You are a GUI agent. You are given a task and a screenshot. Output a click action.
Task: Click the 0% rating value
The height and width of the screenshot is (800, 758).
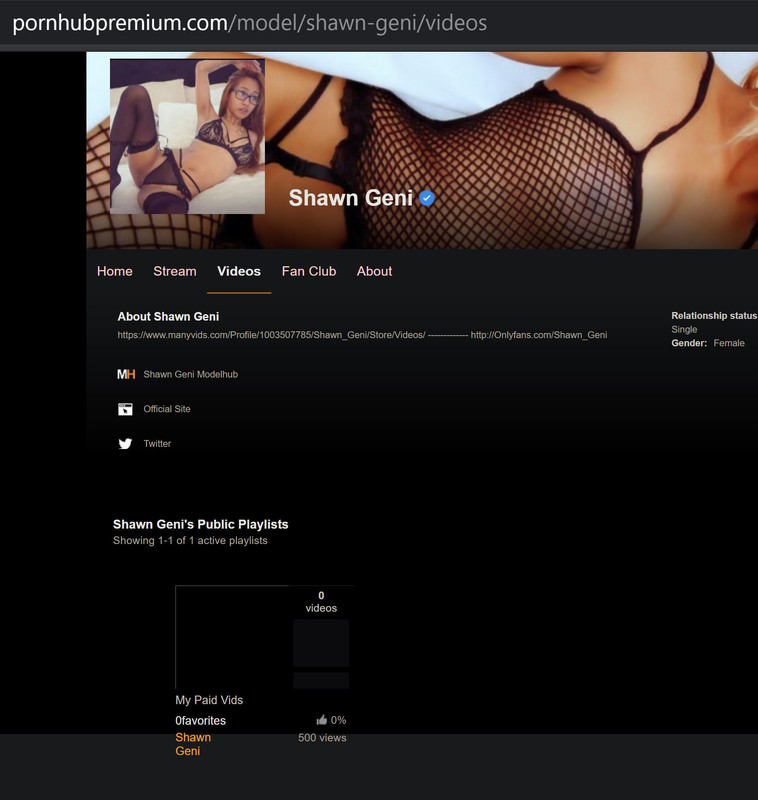tap(339, 720)
